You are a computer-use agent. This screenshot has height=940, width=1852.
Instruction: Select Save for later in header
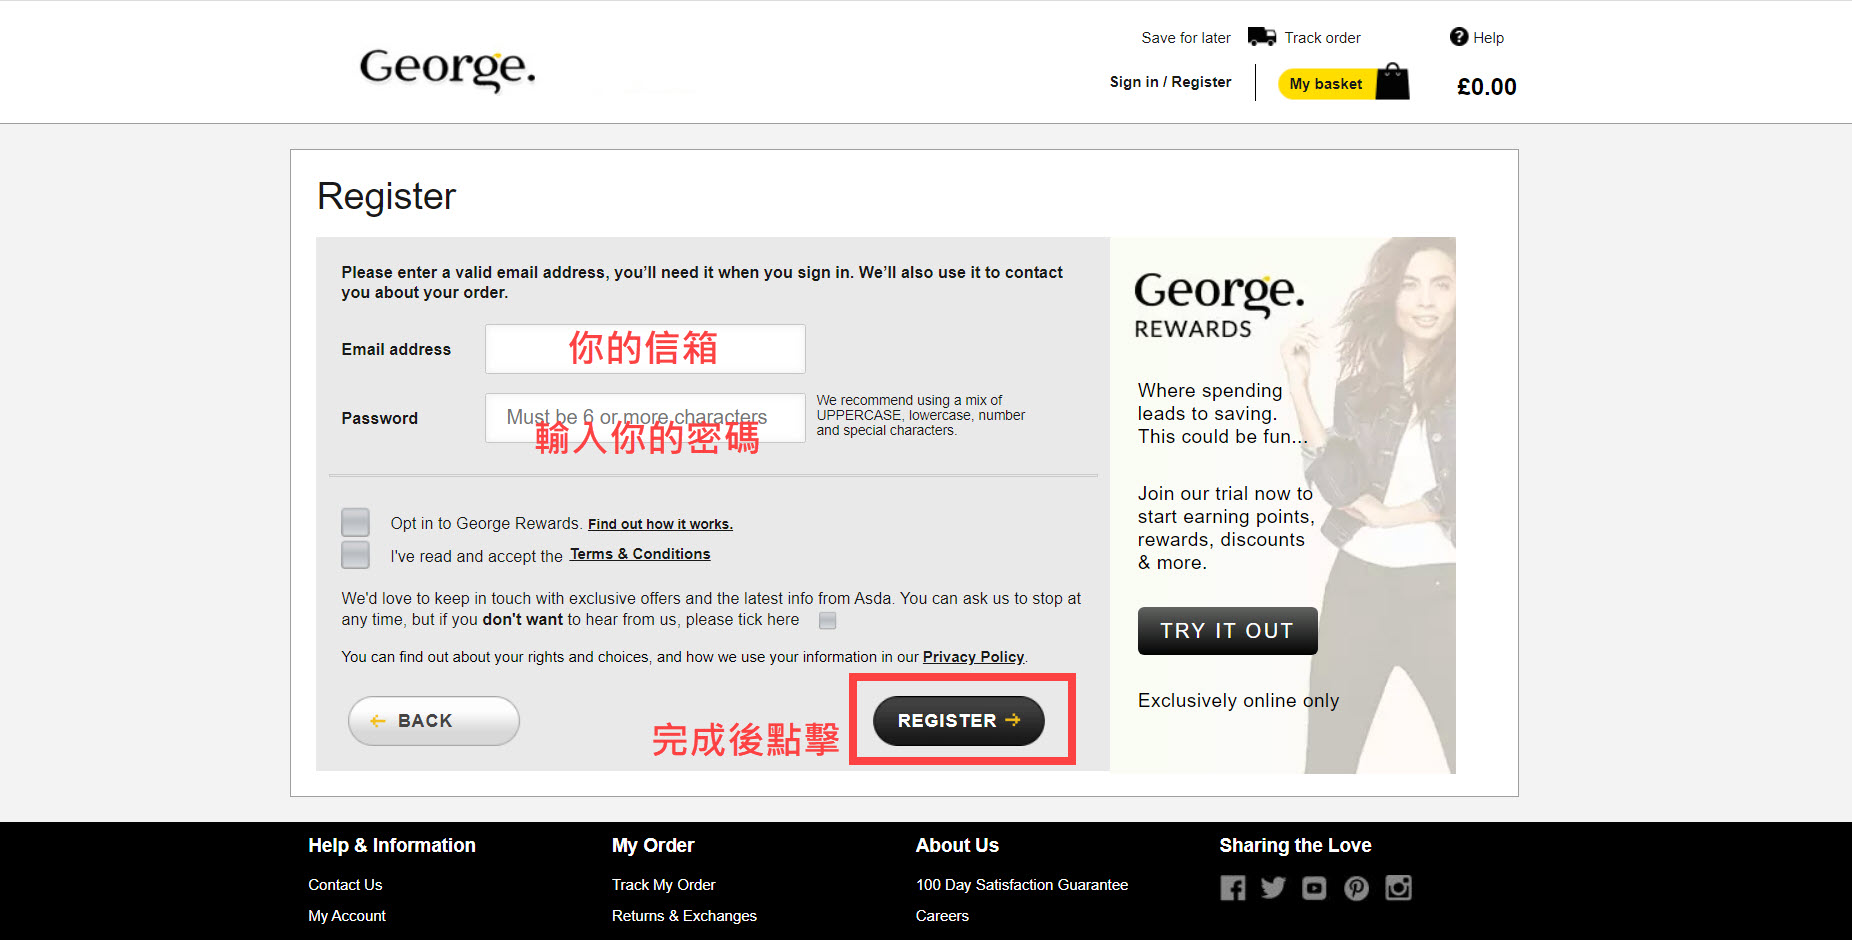[x=1185, y=38]
